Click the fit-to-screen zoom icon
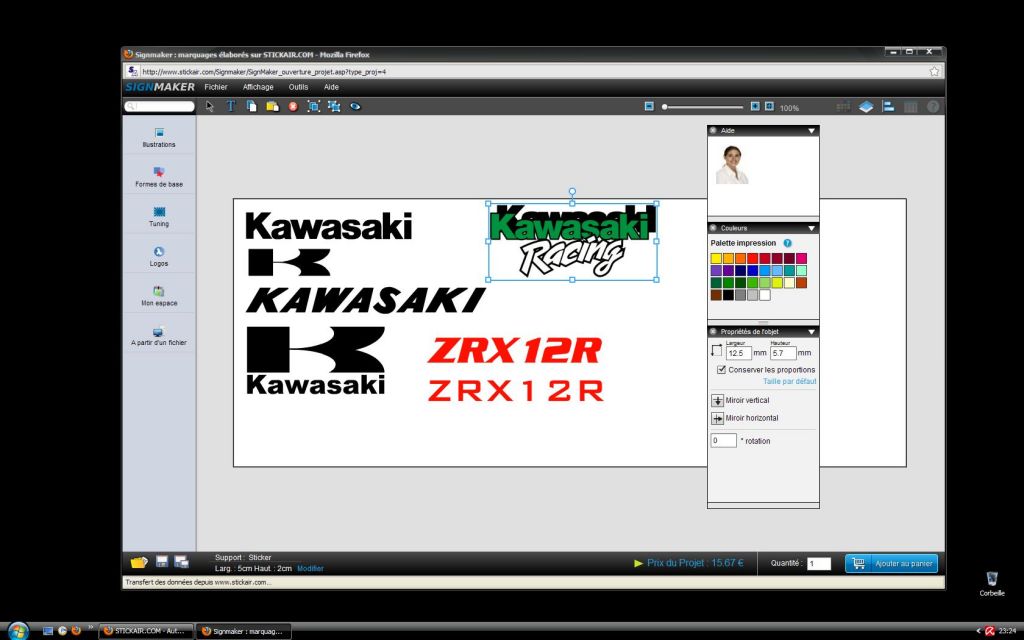The image size is (1024, 640). [x=769, y=106]
